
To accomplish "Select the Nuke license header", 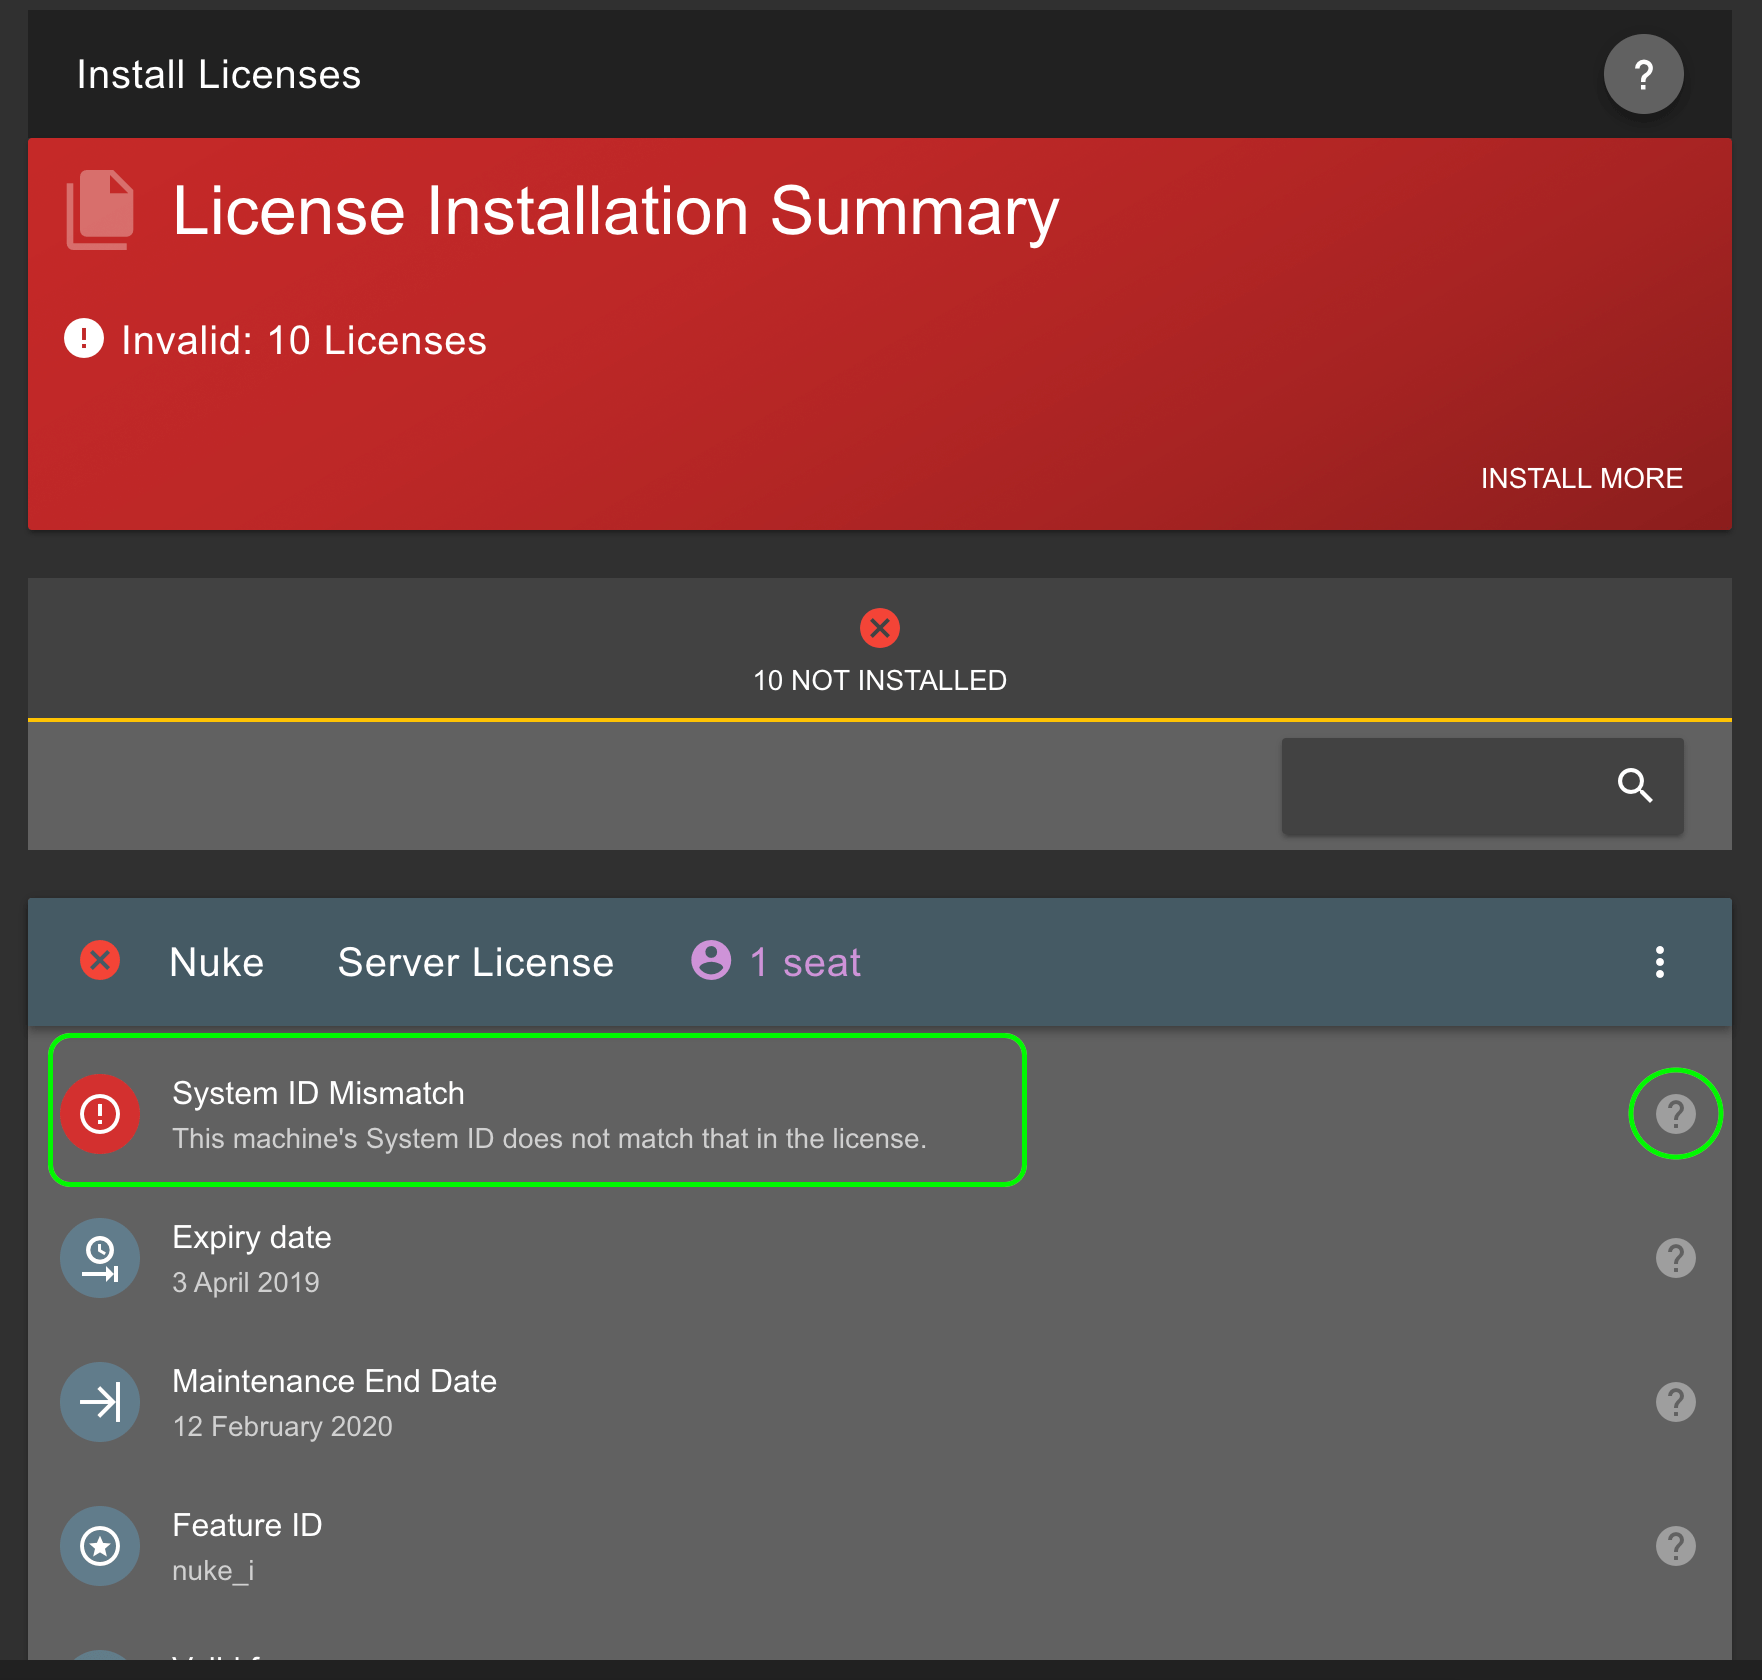I will 216,961.
